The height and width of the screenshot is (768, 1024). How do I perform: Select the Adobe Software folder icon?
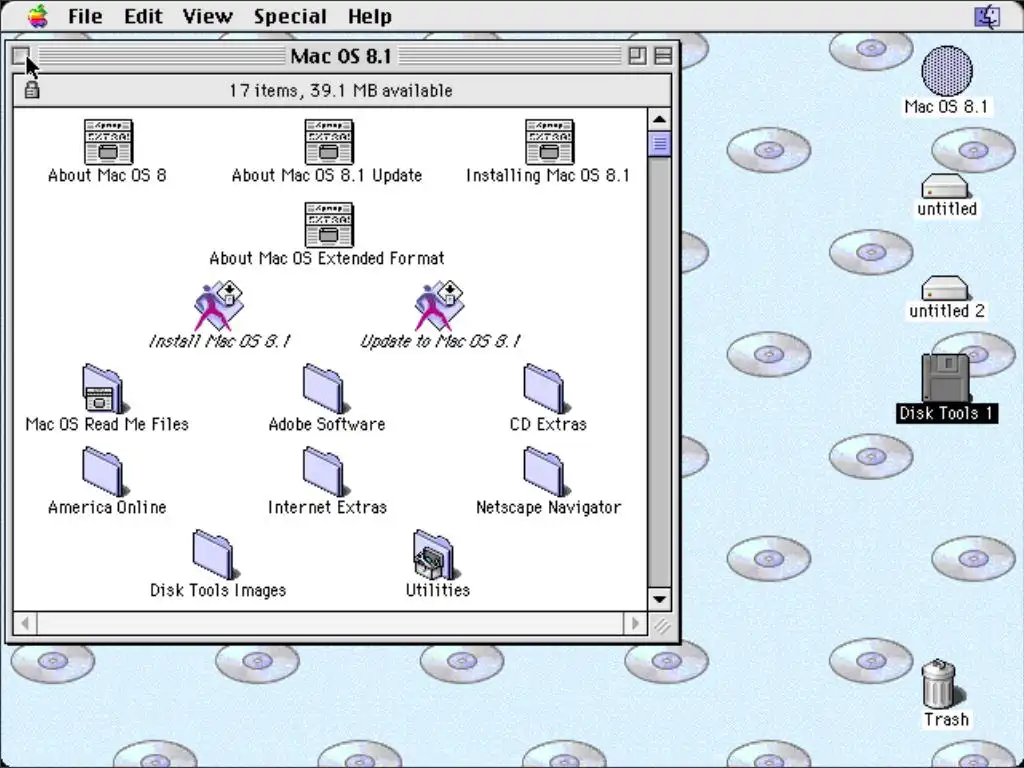coord(325,389)
